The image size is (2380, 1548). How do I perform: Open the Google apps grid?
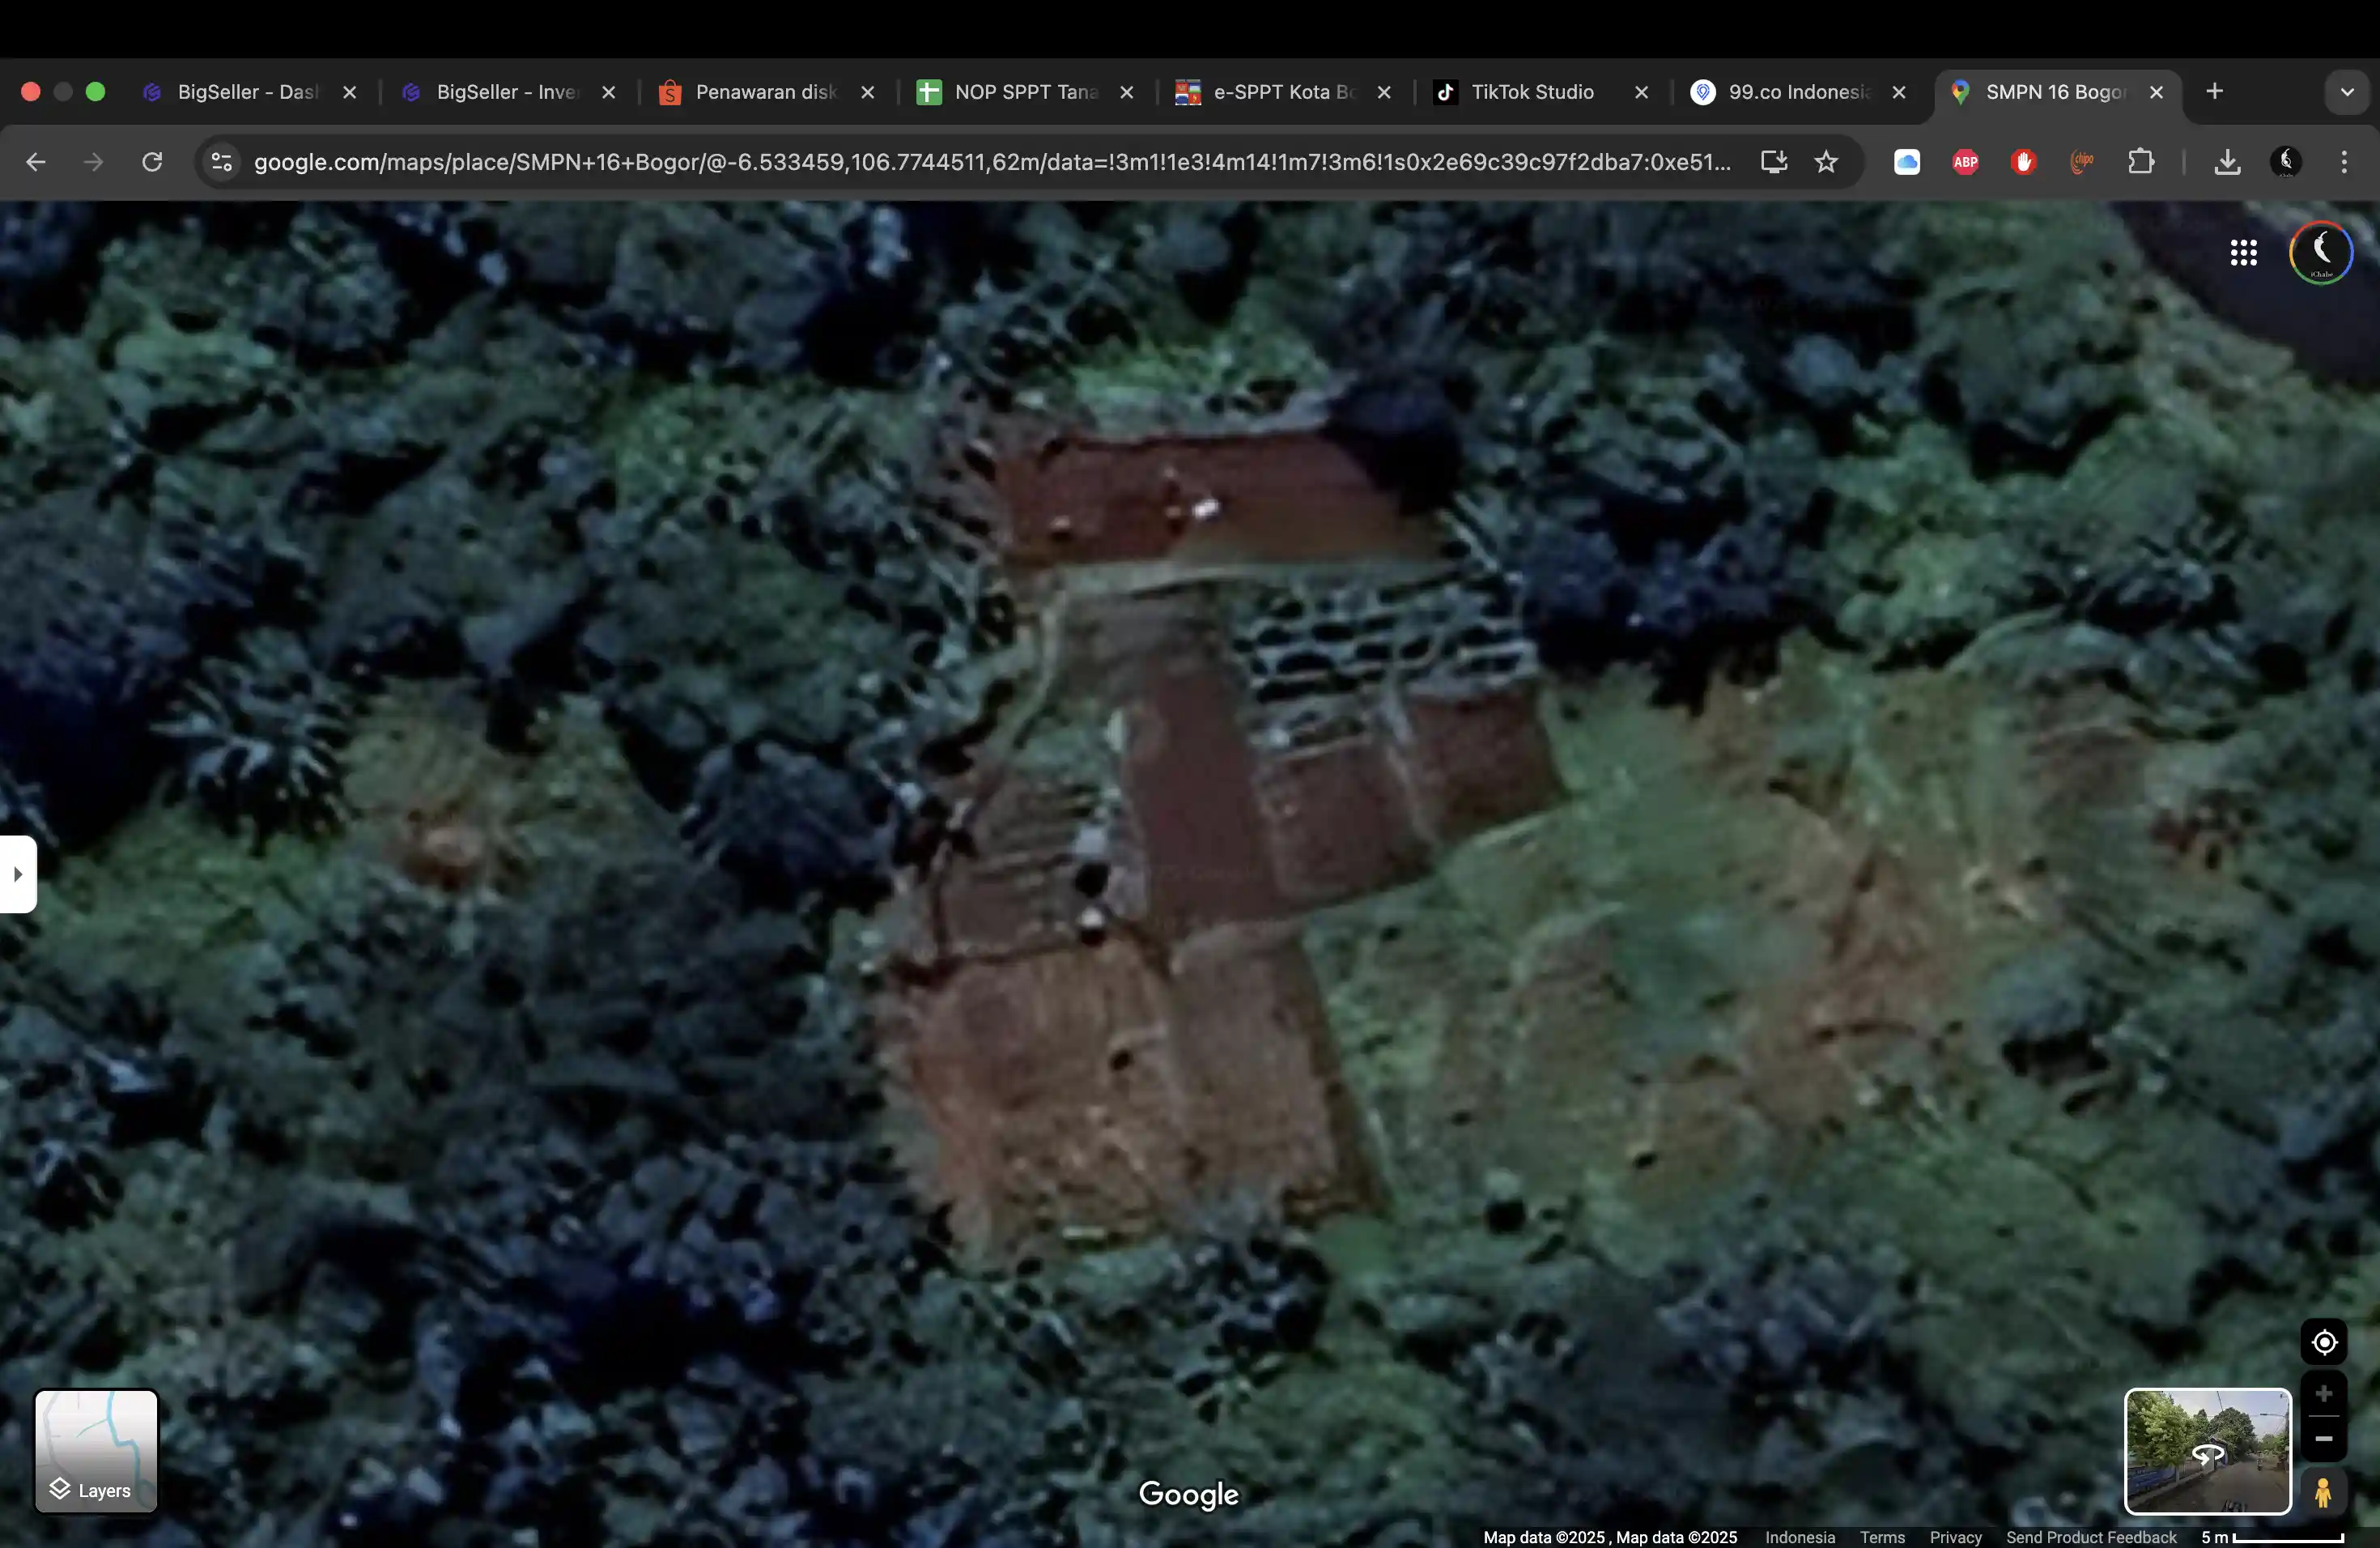pyautogui.click(x=2243, y=252)
